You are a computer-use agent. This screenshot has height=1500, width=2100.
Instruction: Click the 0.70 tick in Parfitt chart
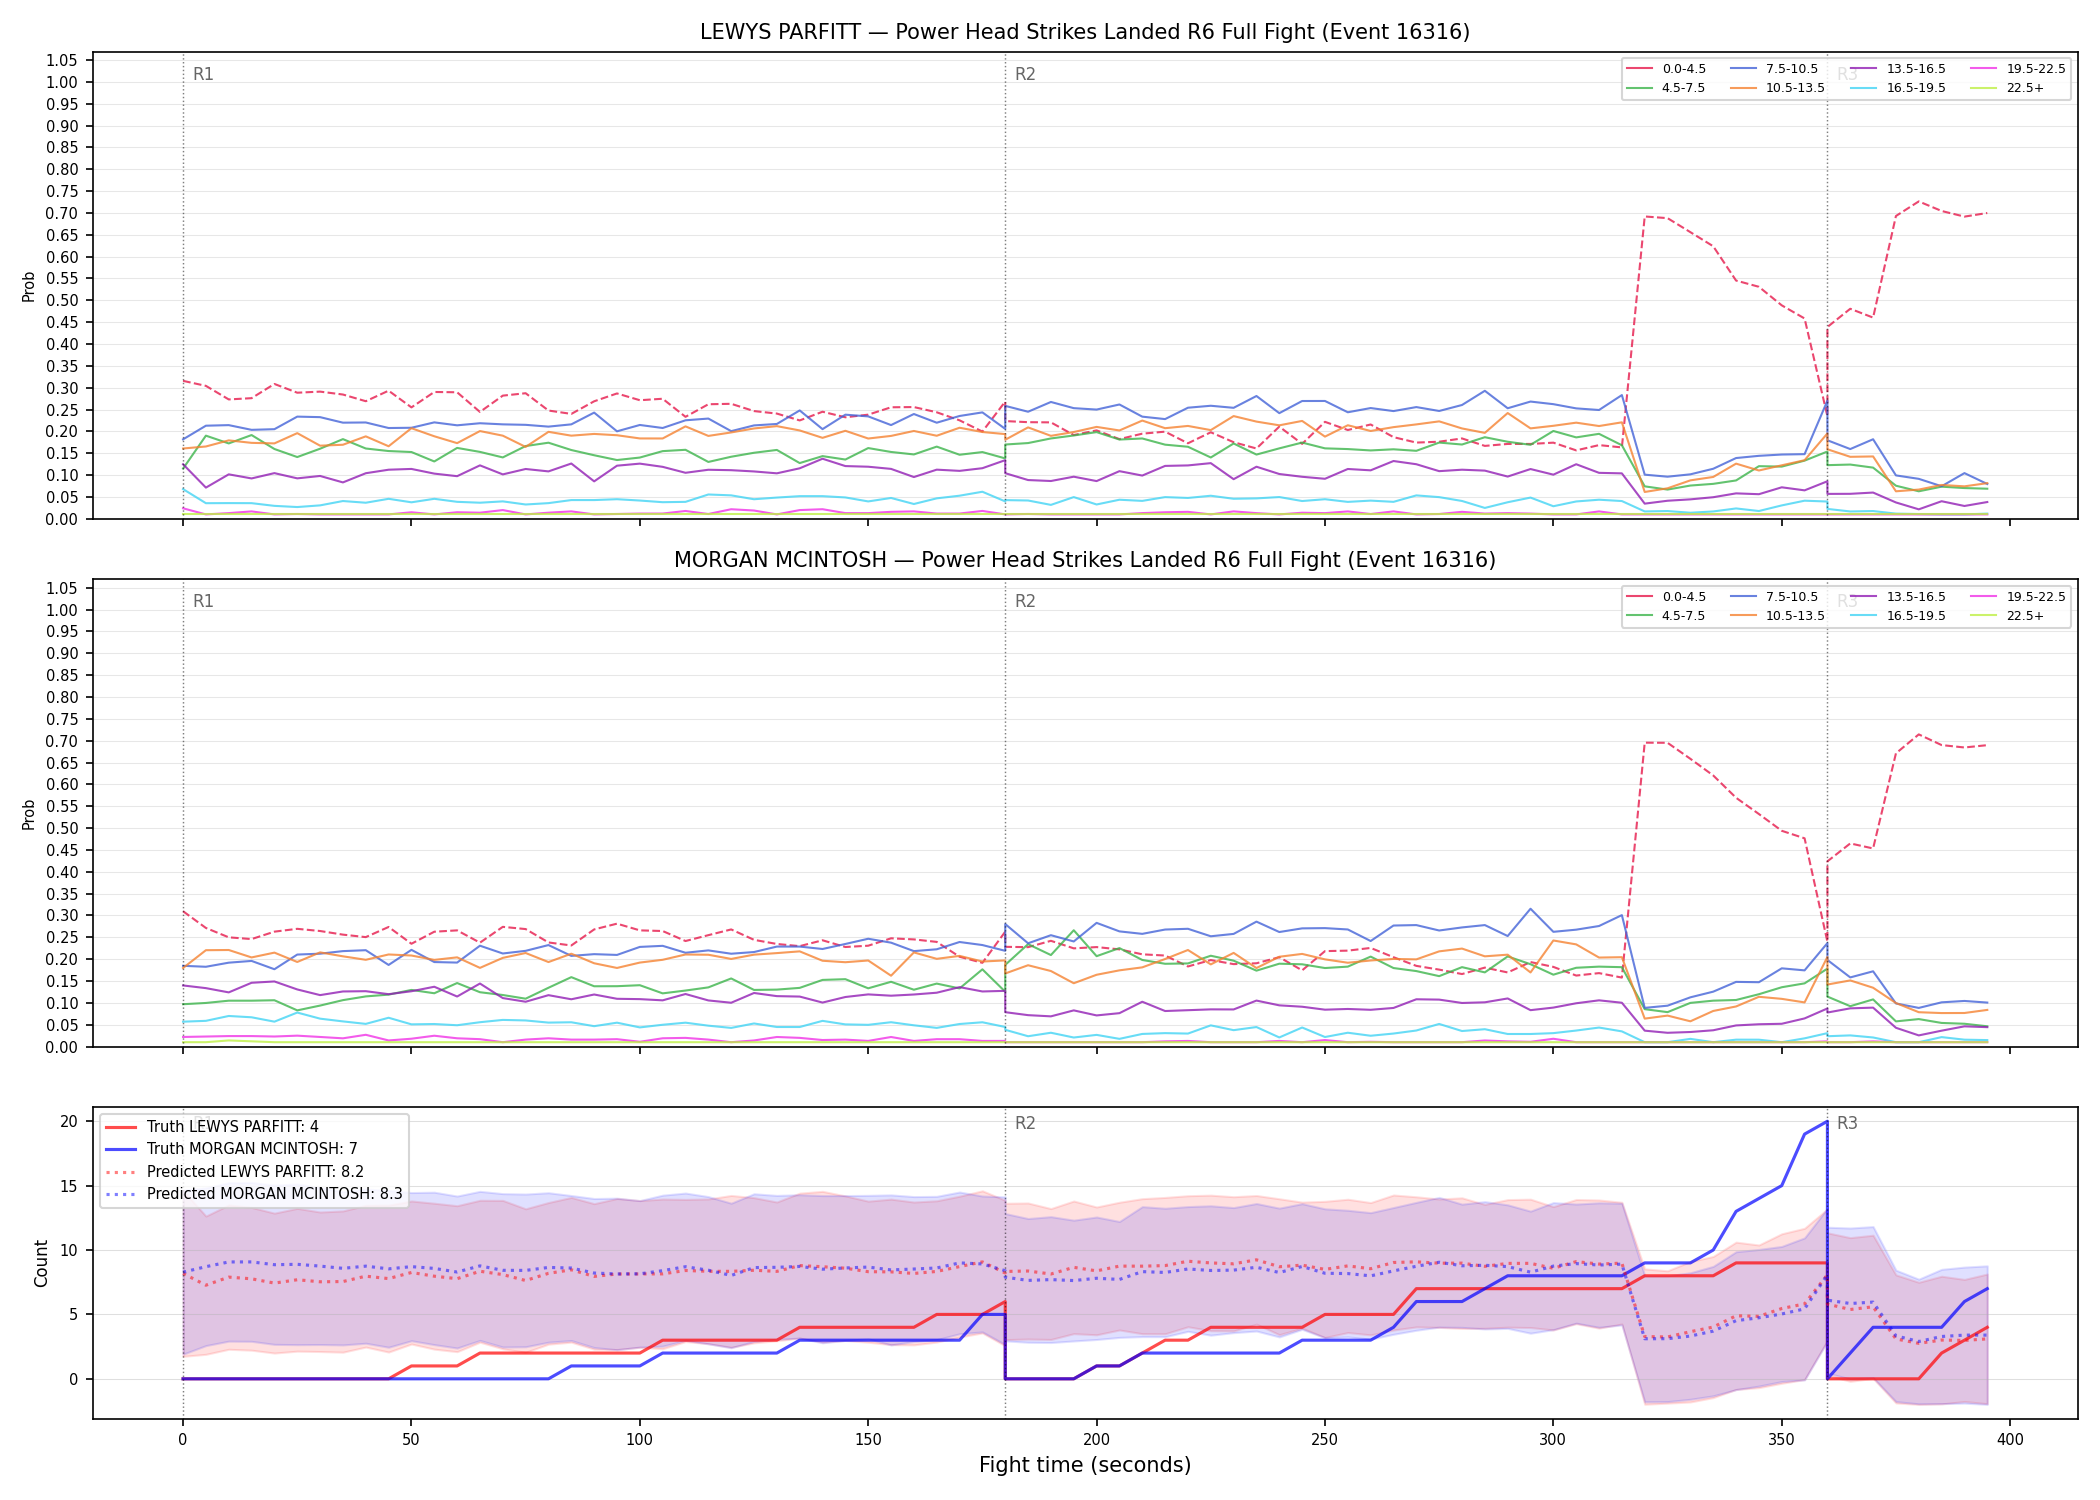click(62, 213)
